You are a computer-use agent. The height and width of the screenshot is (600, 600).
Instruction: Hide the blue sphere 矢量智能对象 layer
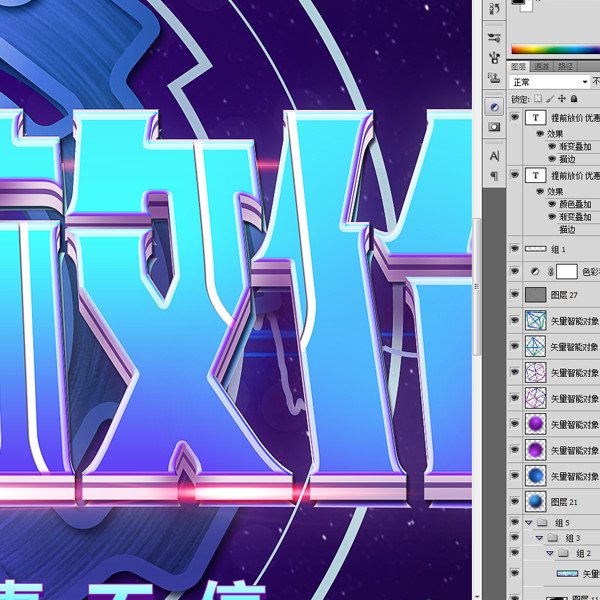point(515,476)
